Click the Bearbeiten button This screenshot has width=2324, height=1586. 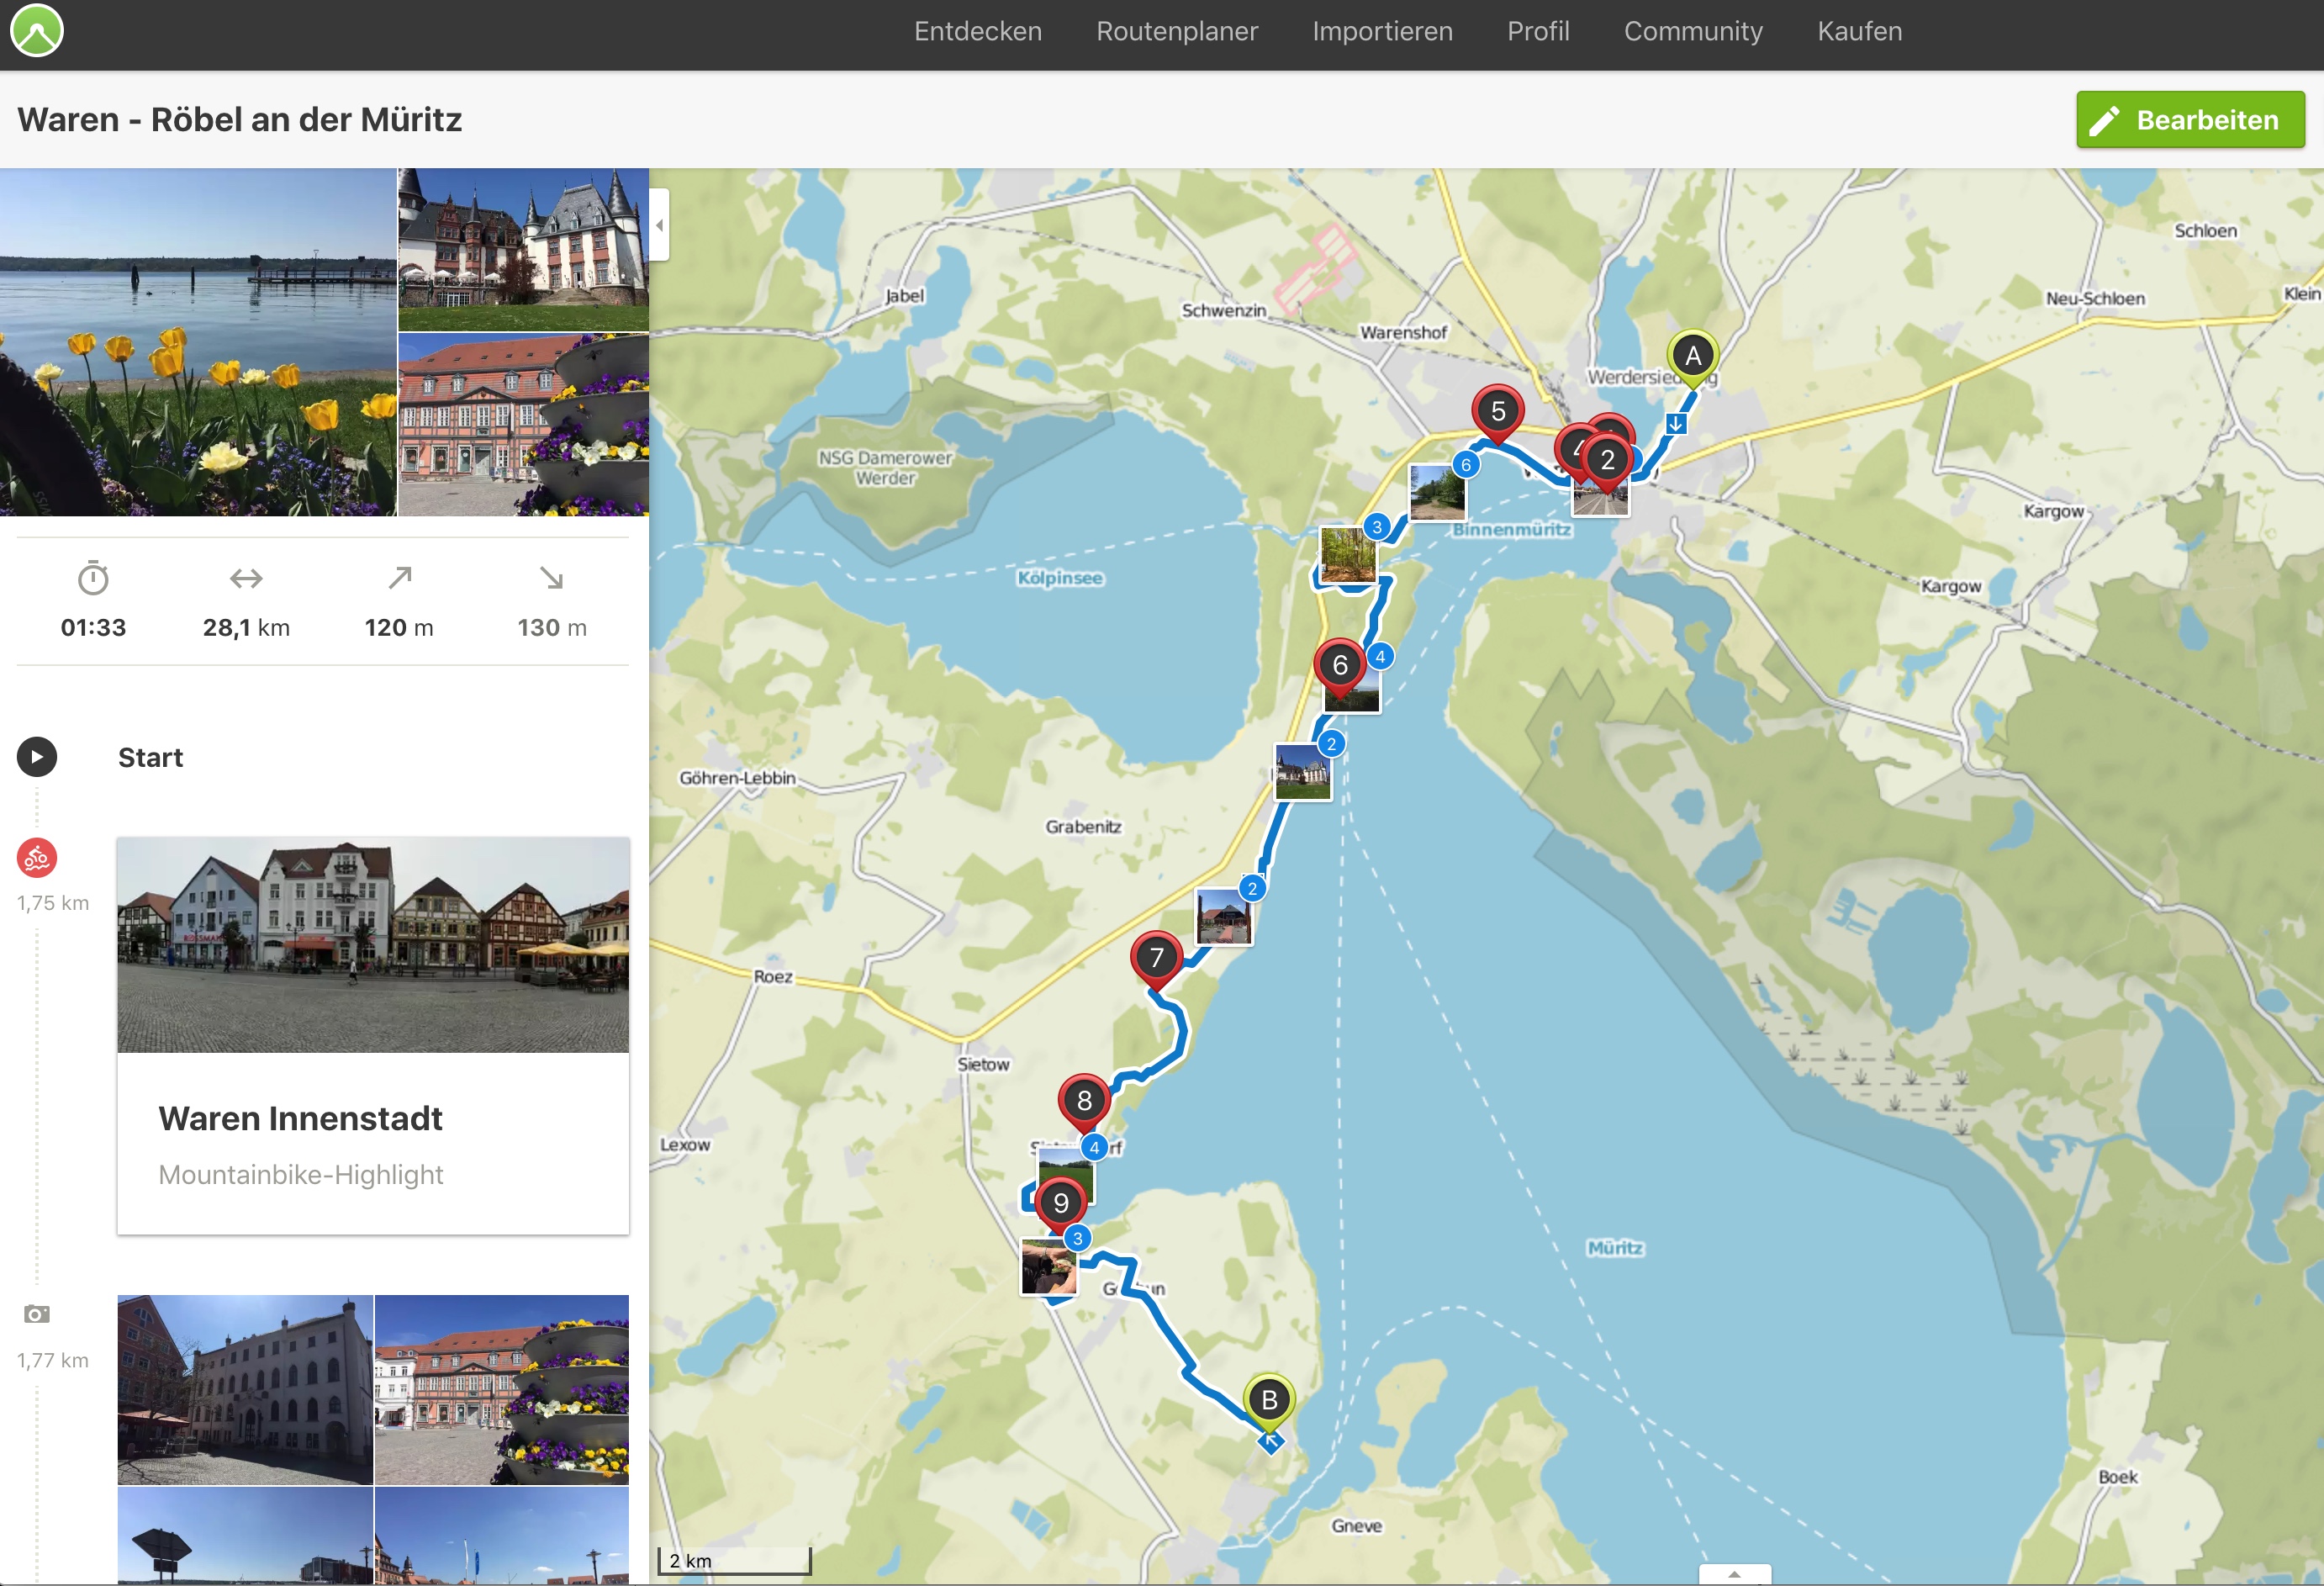[x=2189, y=120]
